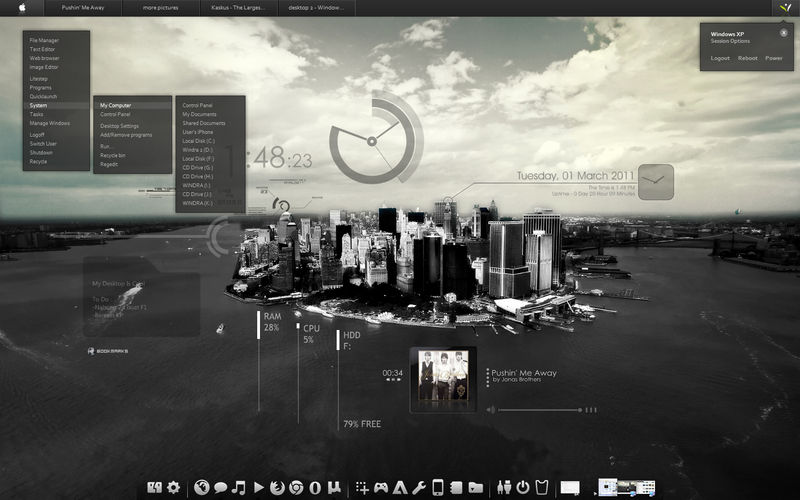Close the Windows XP Session Options panel
This screenshot has width=800, height=500.
pos(783,33)
